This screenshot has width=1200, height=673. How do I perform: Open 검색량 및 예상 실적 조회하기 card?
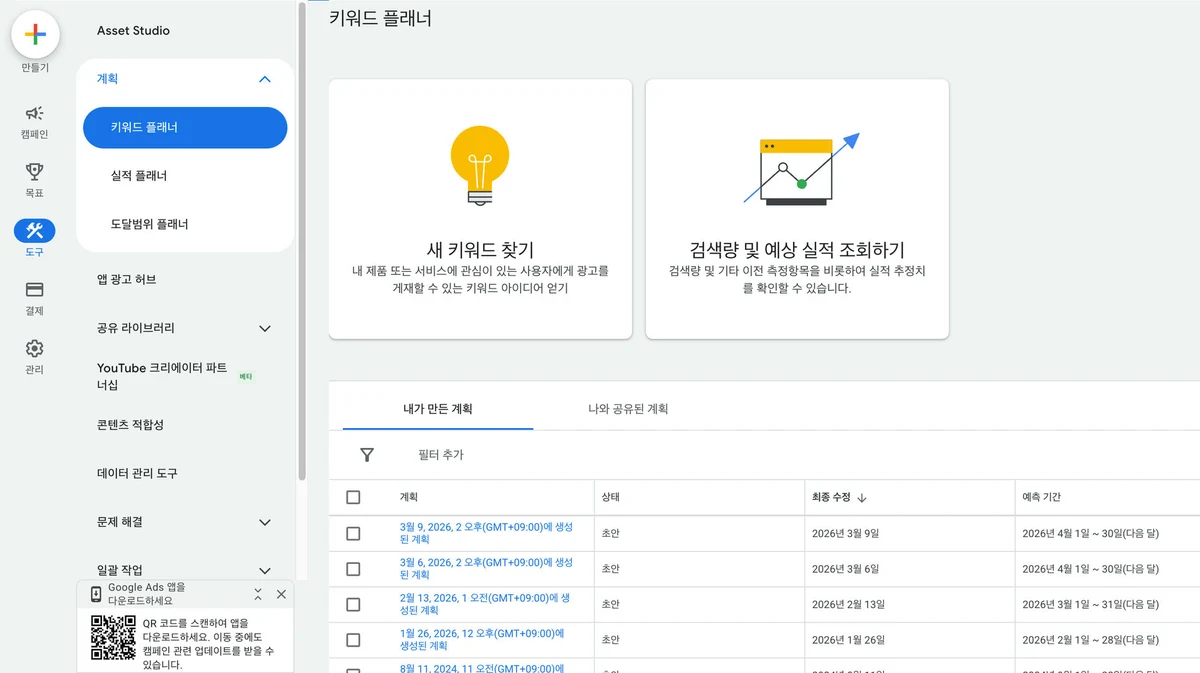pyautogui.click(x=797, y=210)
